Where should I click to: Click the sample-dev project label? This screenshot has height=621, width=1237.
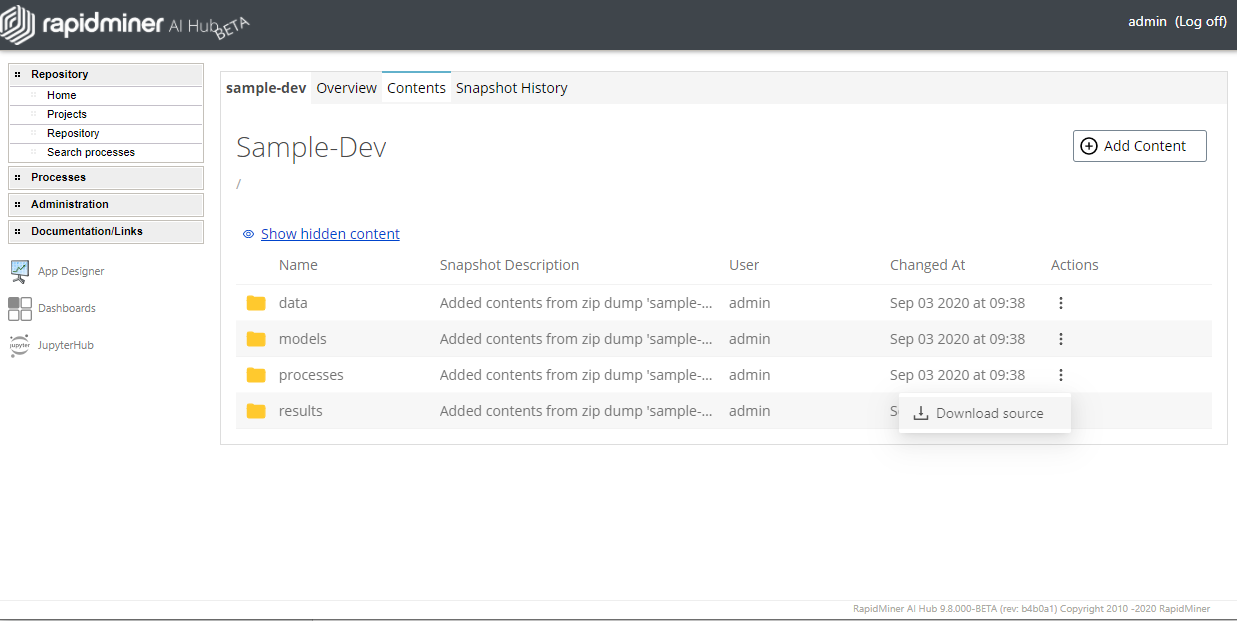(266, 88)
